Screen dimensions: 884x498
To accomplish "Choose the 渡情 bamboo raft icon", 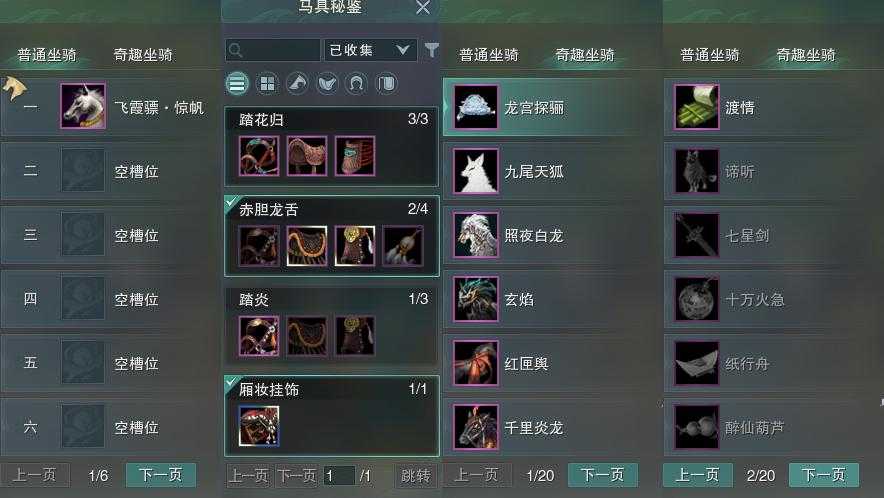I will tap(697, 107).
